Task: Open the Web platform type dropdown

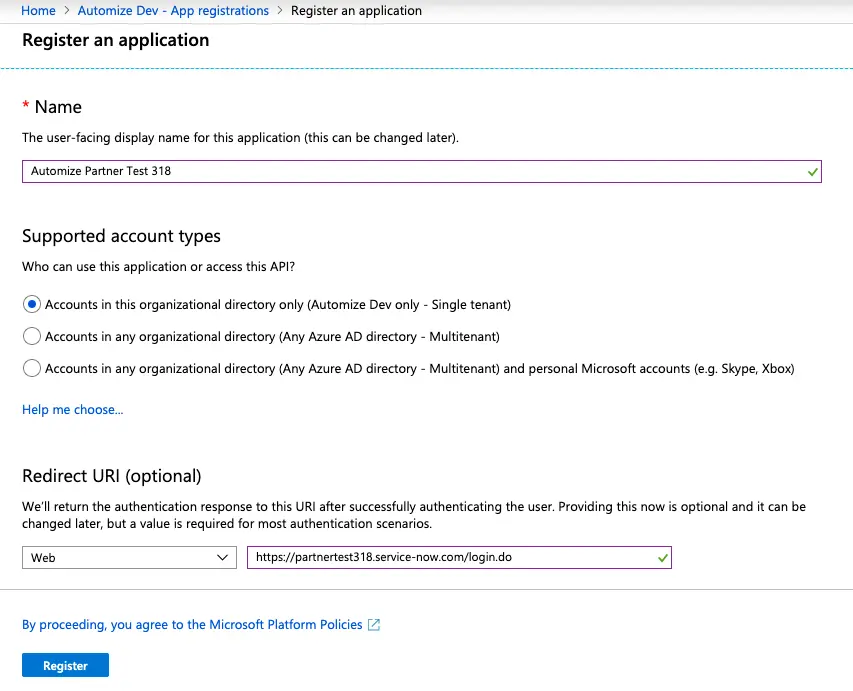Action: pos(128,557)
